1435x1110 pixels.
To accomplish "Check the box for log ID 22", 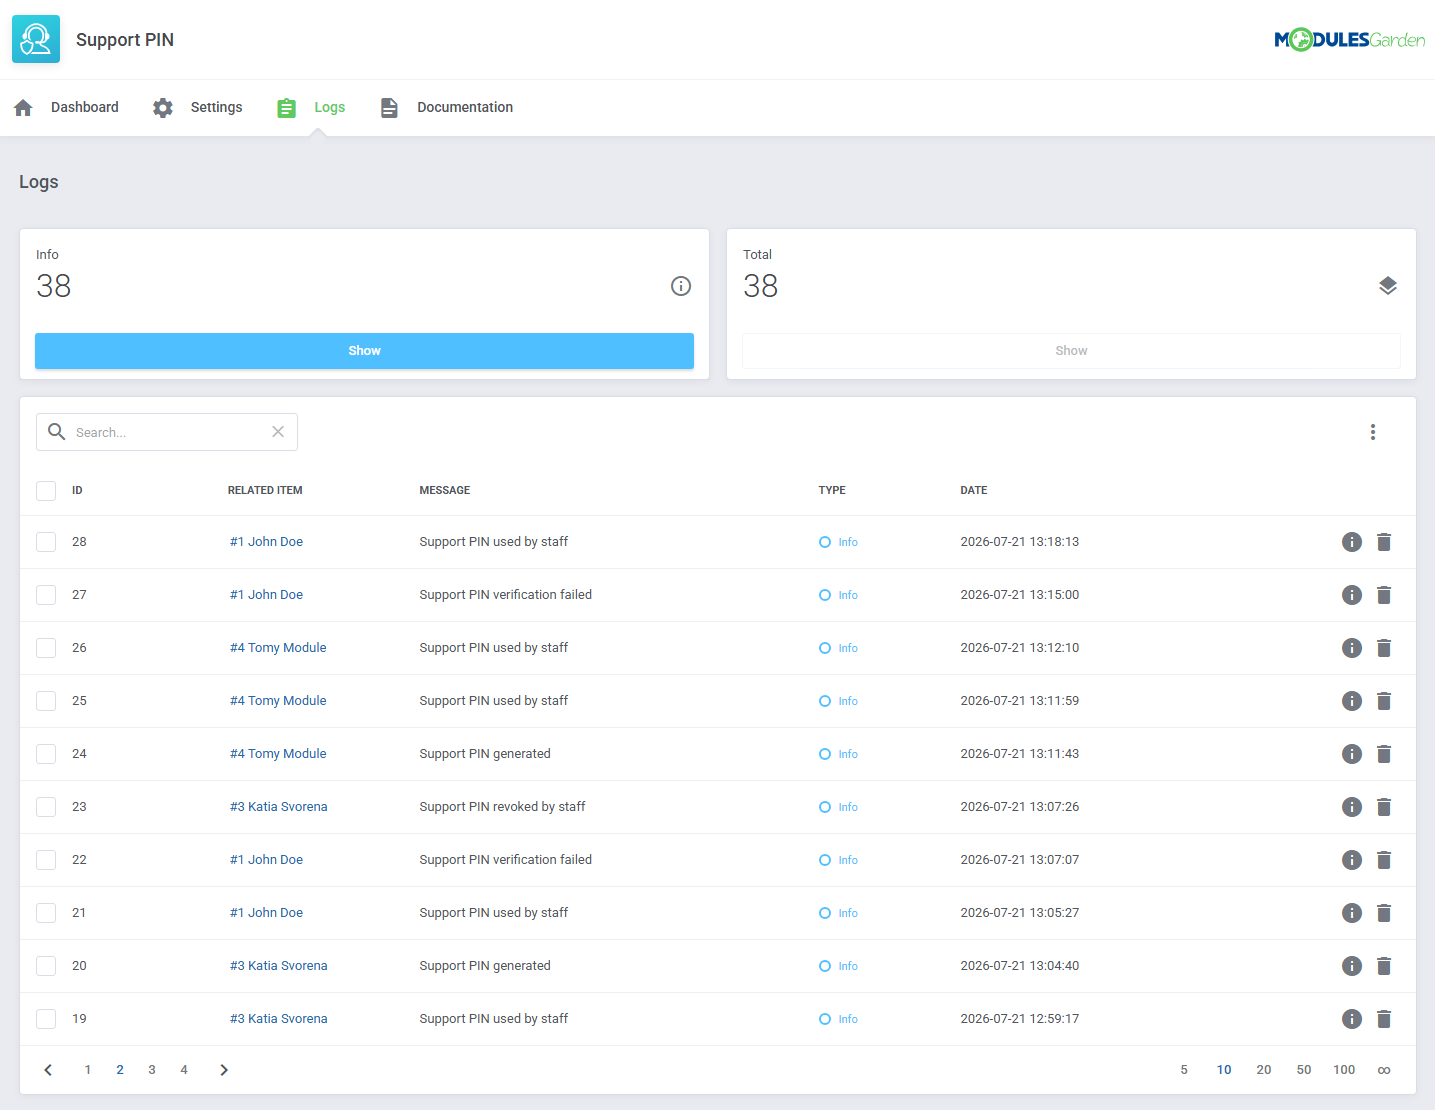I will [46, 860].
